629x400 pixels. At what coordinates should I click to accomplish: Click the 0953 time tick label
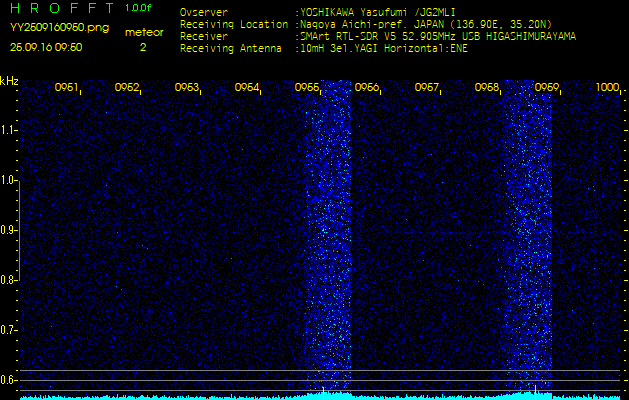point(187,87)
